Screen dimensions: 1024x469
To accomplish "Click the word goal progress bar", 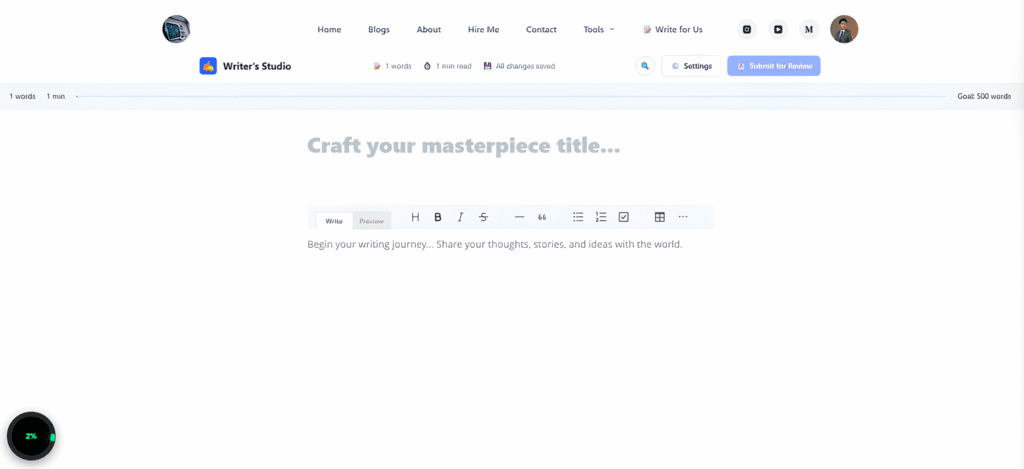I will pos(510,97).
